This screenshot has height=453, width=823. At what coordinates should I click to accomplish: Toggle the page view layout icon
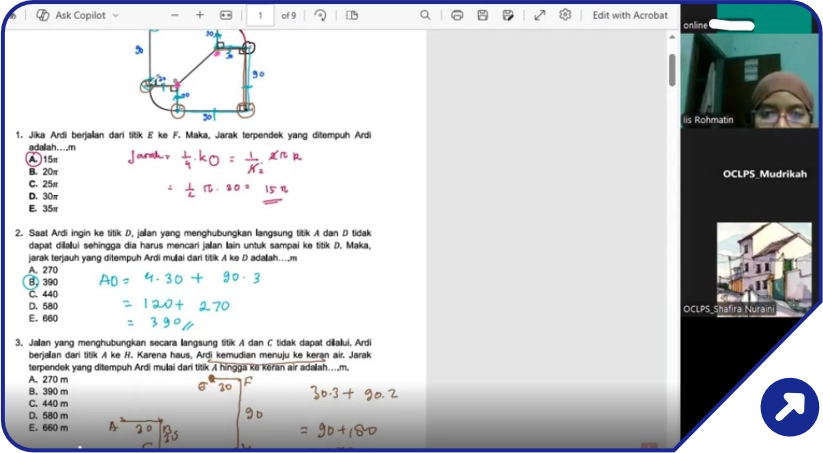point(352,15)
